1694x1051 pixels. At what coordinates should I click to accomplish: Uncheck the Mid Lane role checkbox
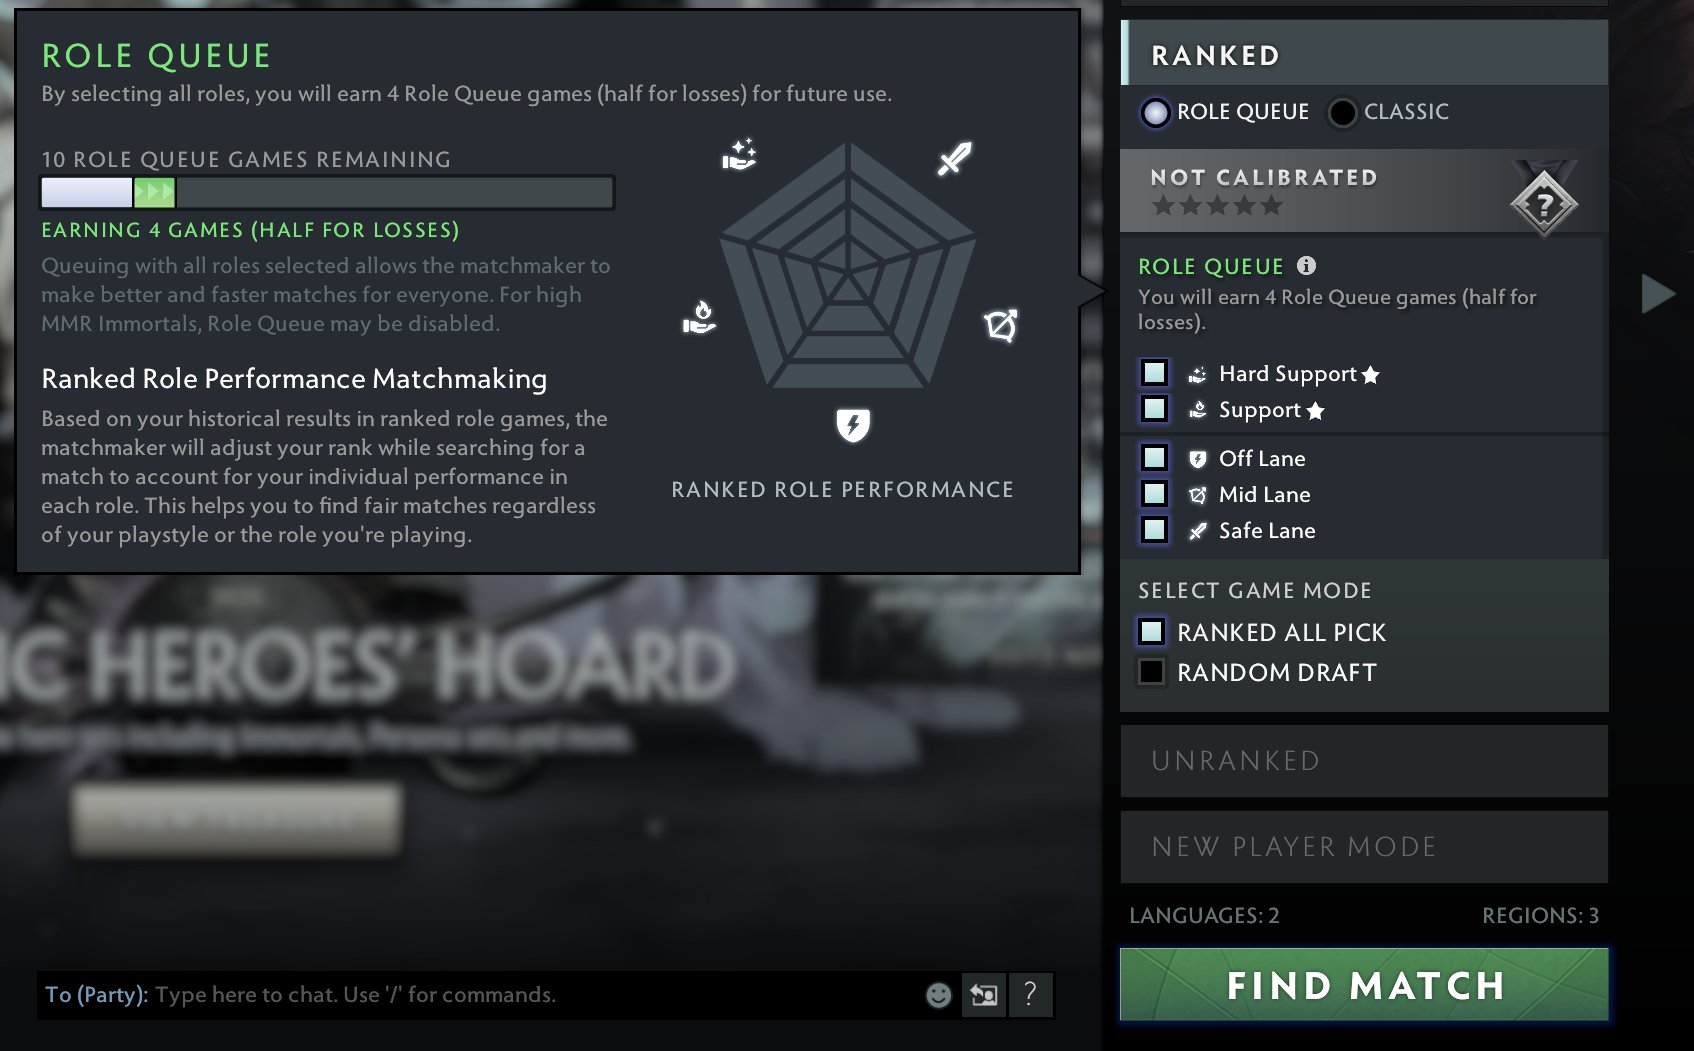(1154, 494)
